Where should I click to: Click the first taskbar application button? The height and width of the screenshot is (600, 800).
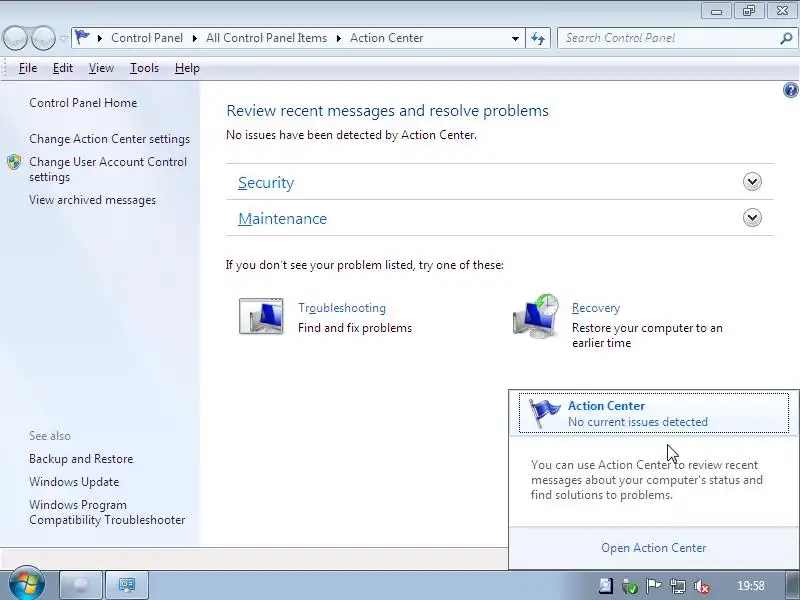click(x=81, y=585)
